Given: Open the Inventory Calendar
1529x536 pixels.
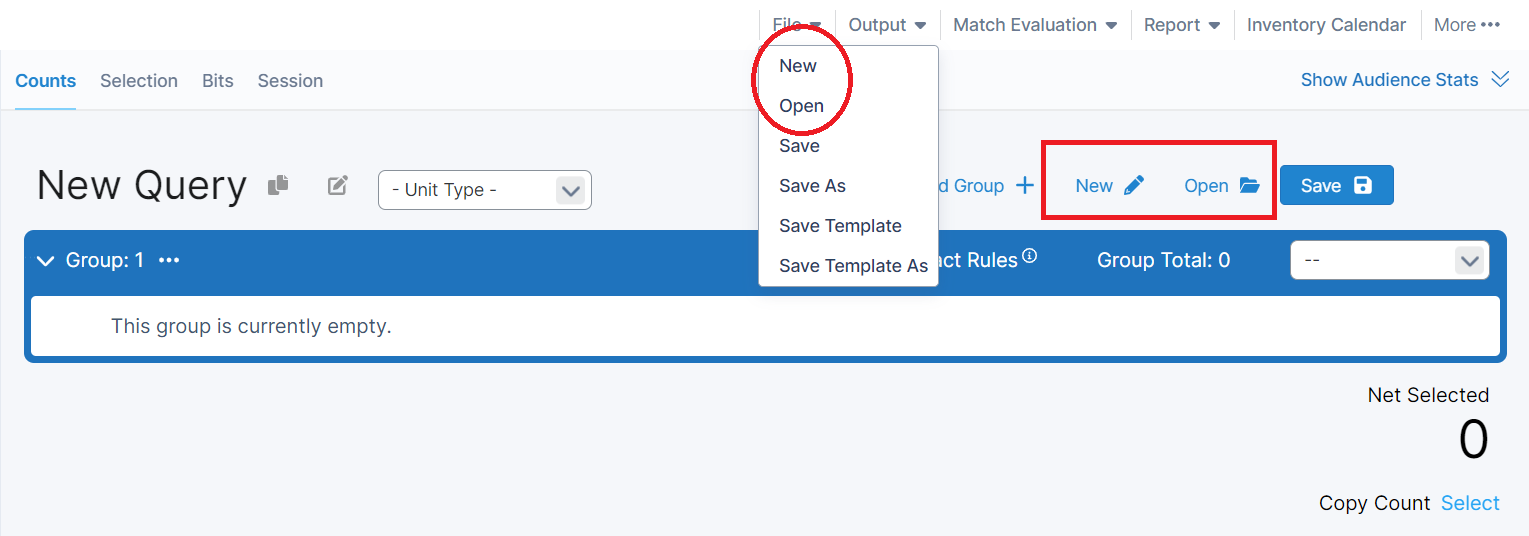Looking at the screenshot, I should click(x=1326, y=25).
